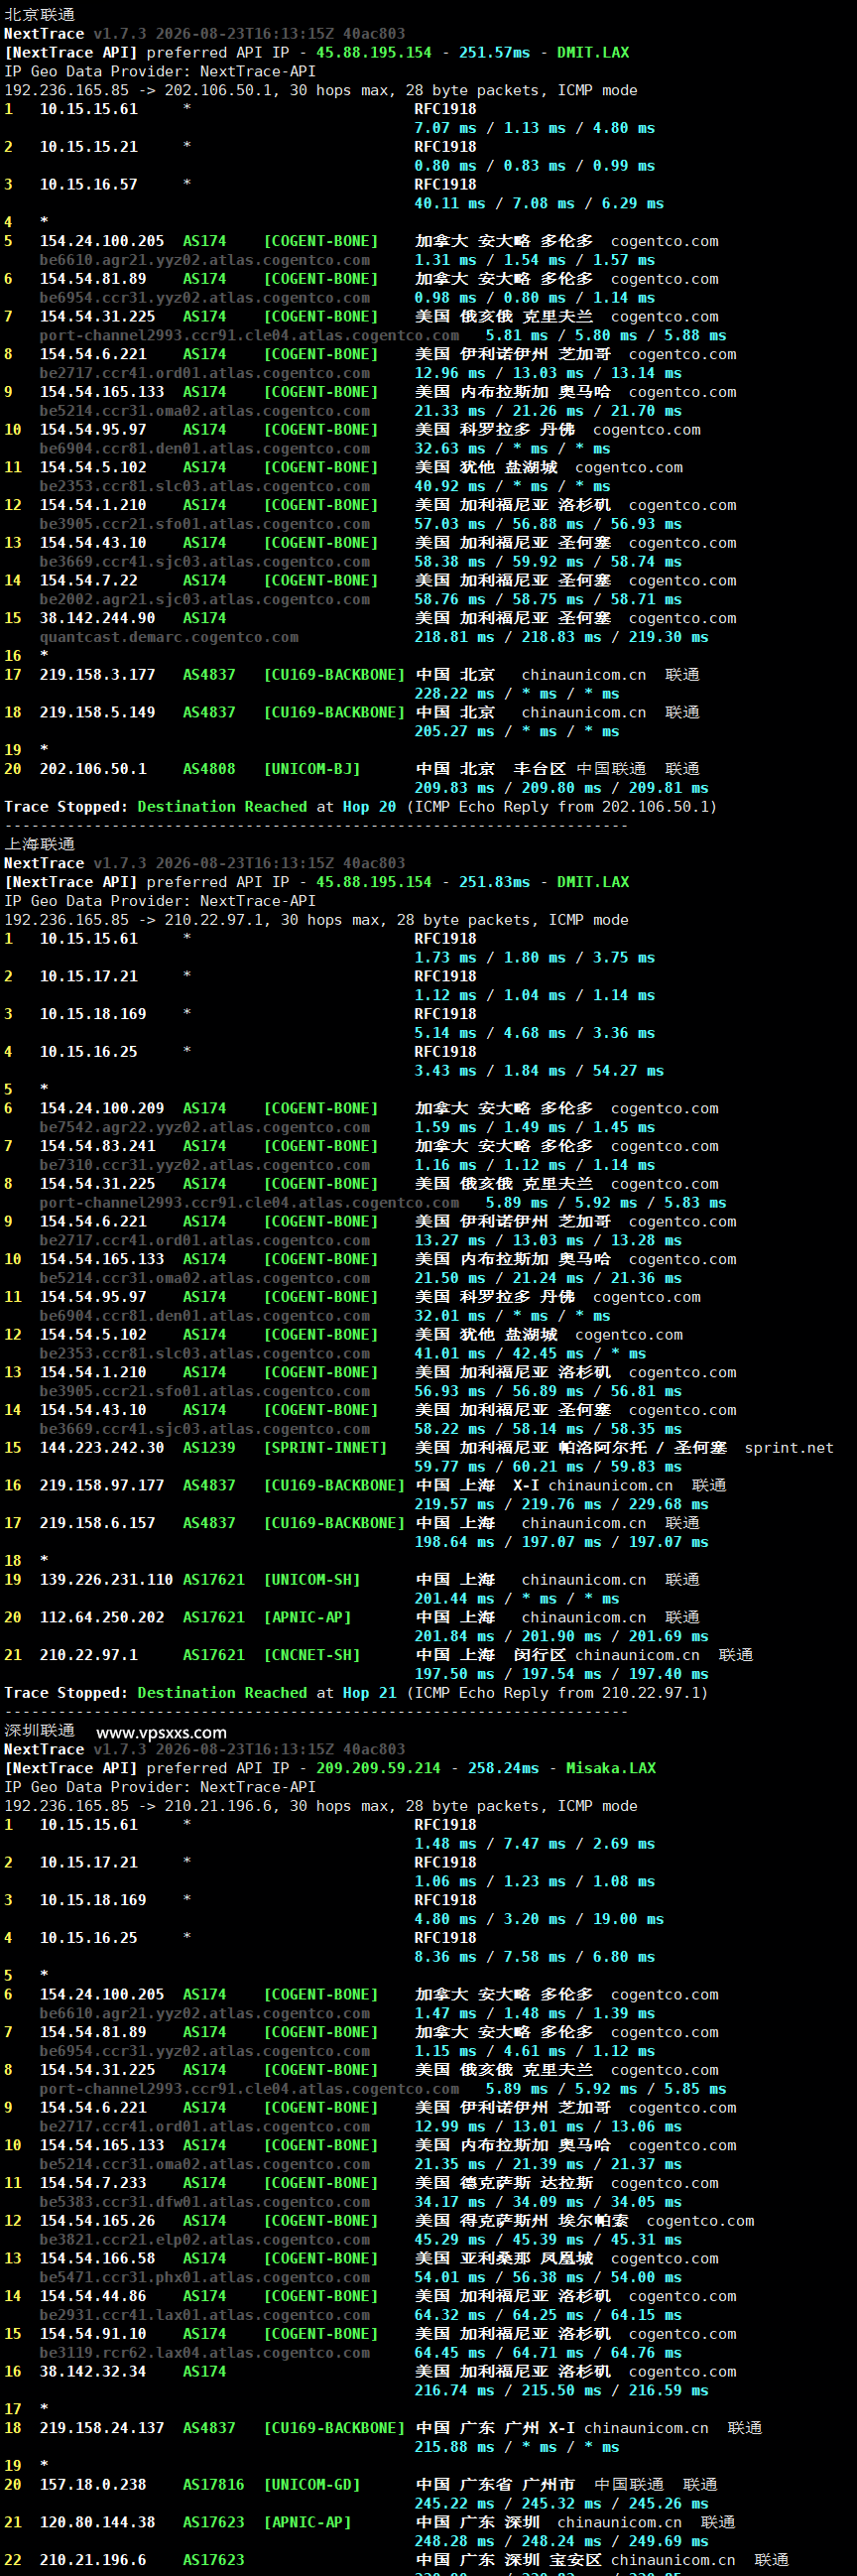Viewport: 857px width, 2576px height.
Task: Click the [UNICOM-GD] network tag
Action: tap(312, 2485)
